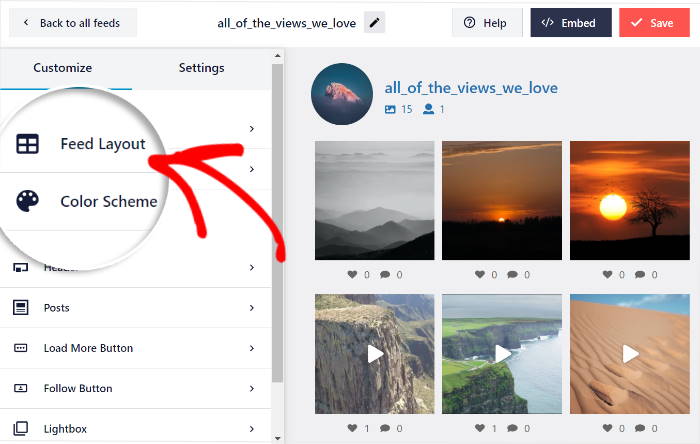The width and height of the screenshot is (700, 444).
Task: Play the rocky cliff video
Action: point(375,354)
